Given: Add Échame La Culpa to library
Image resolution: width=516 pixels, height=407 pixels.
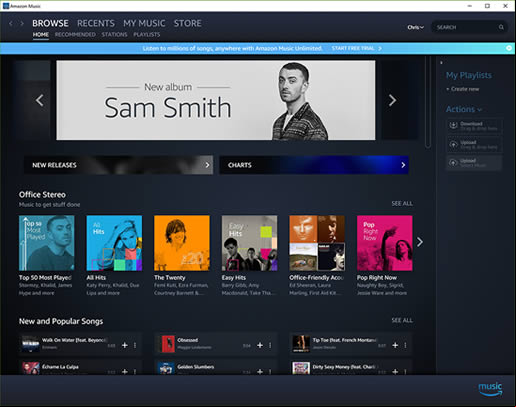Looking at the screenshot, I should [125, 371].
